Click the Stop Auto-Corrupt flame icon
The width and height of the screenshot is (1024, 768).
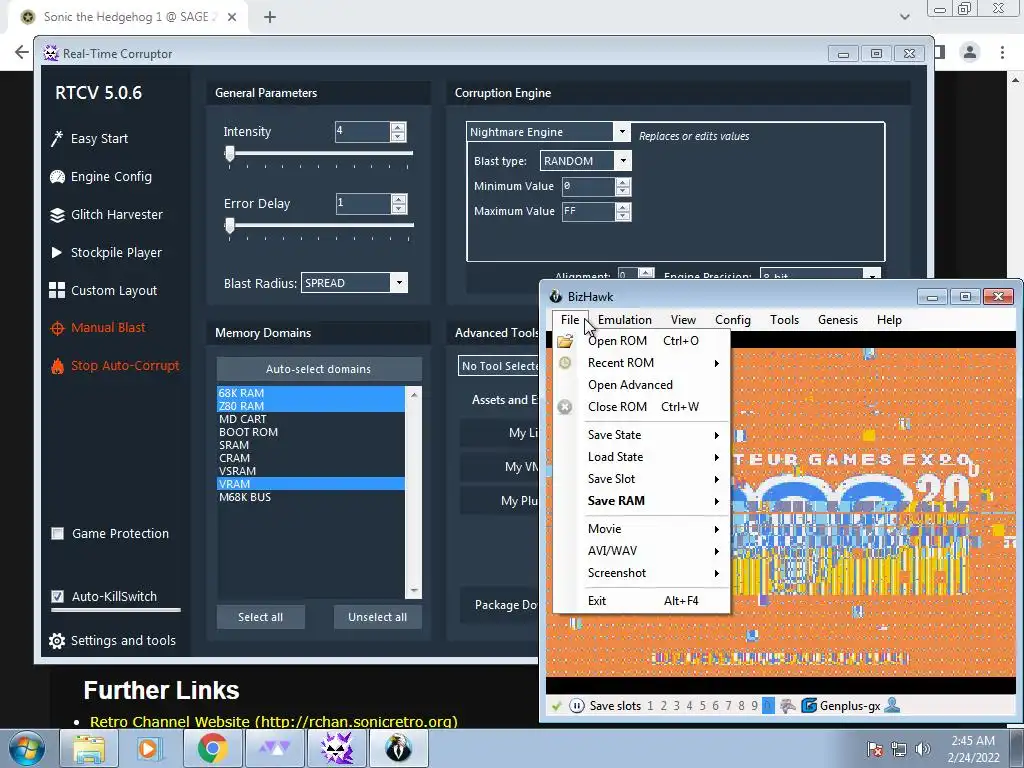57,366
